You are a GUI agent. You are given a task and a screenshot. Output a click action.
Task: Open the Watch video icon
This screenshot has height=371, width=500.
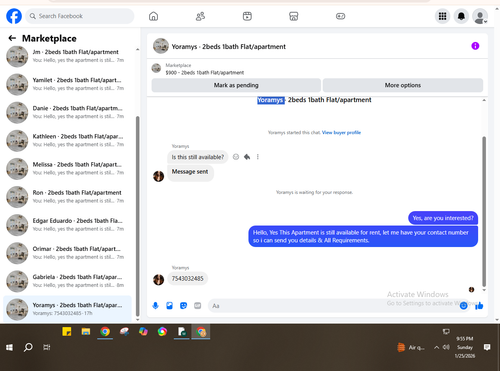pyautogui.click(x=247, y=16)
